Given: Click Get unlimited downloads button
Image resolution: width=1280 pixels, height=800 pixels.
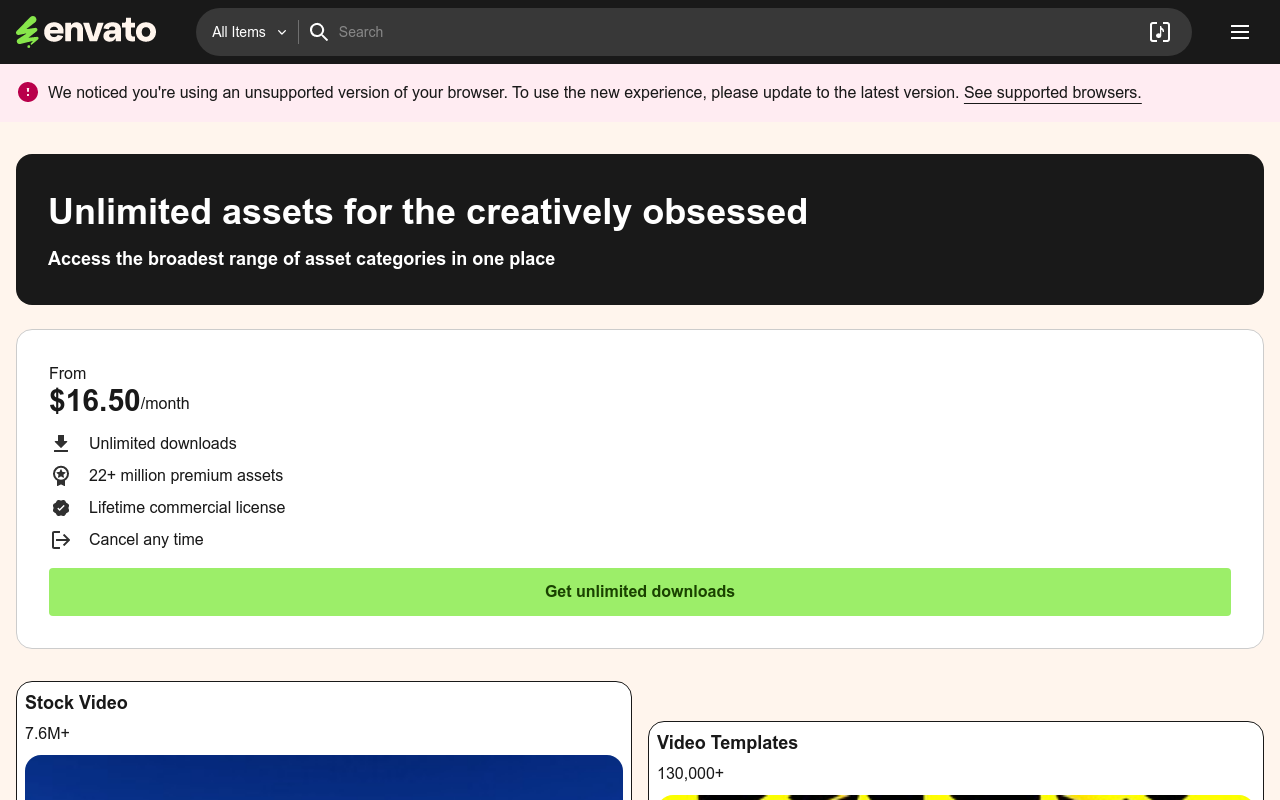Looking at the screenshot, I should (x=640, y=592).
